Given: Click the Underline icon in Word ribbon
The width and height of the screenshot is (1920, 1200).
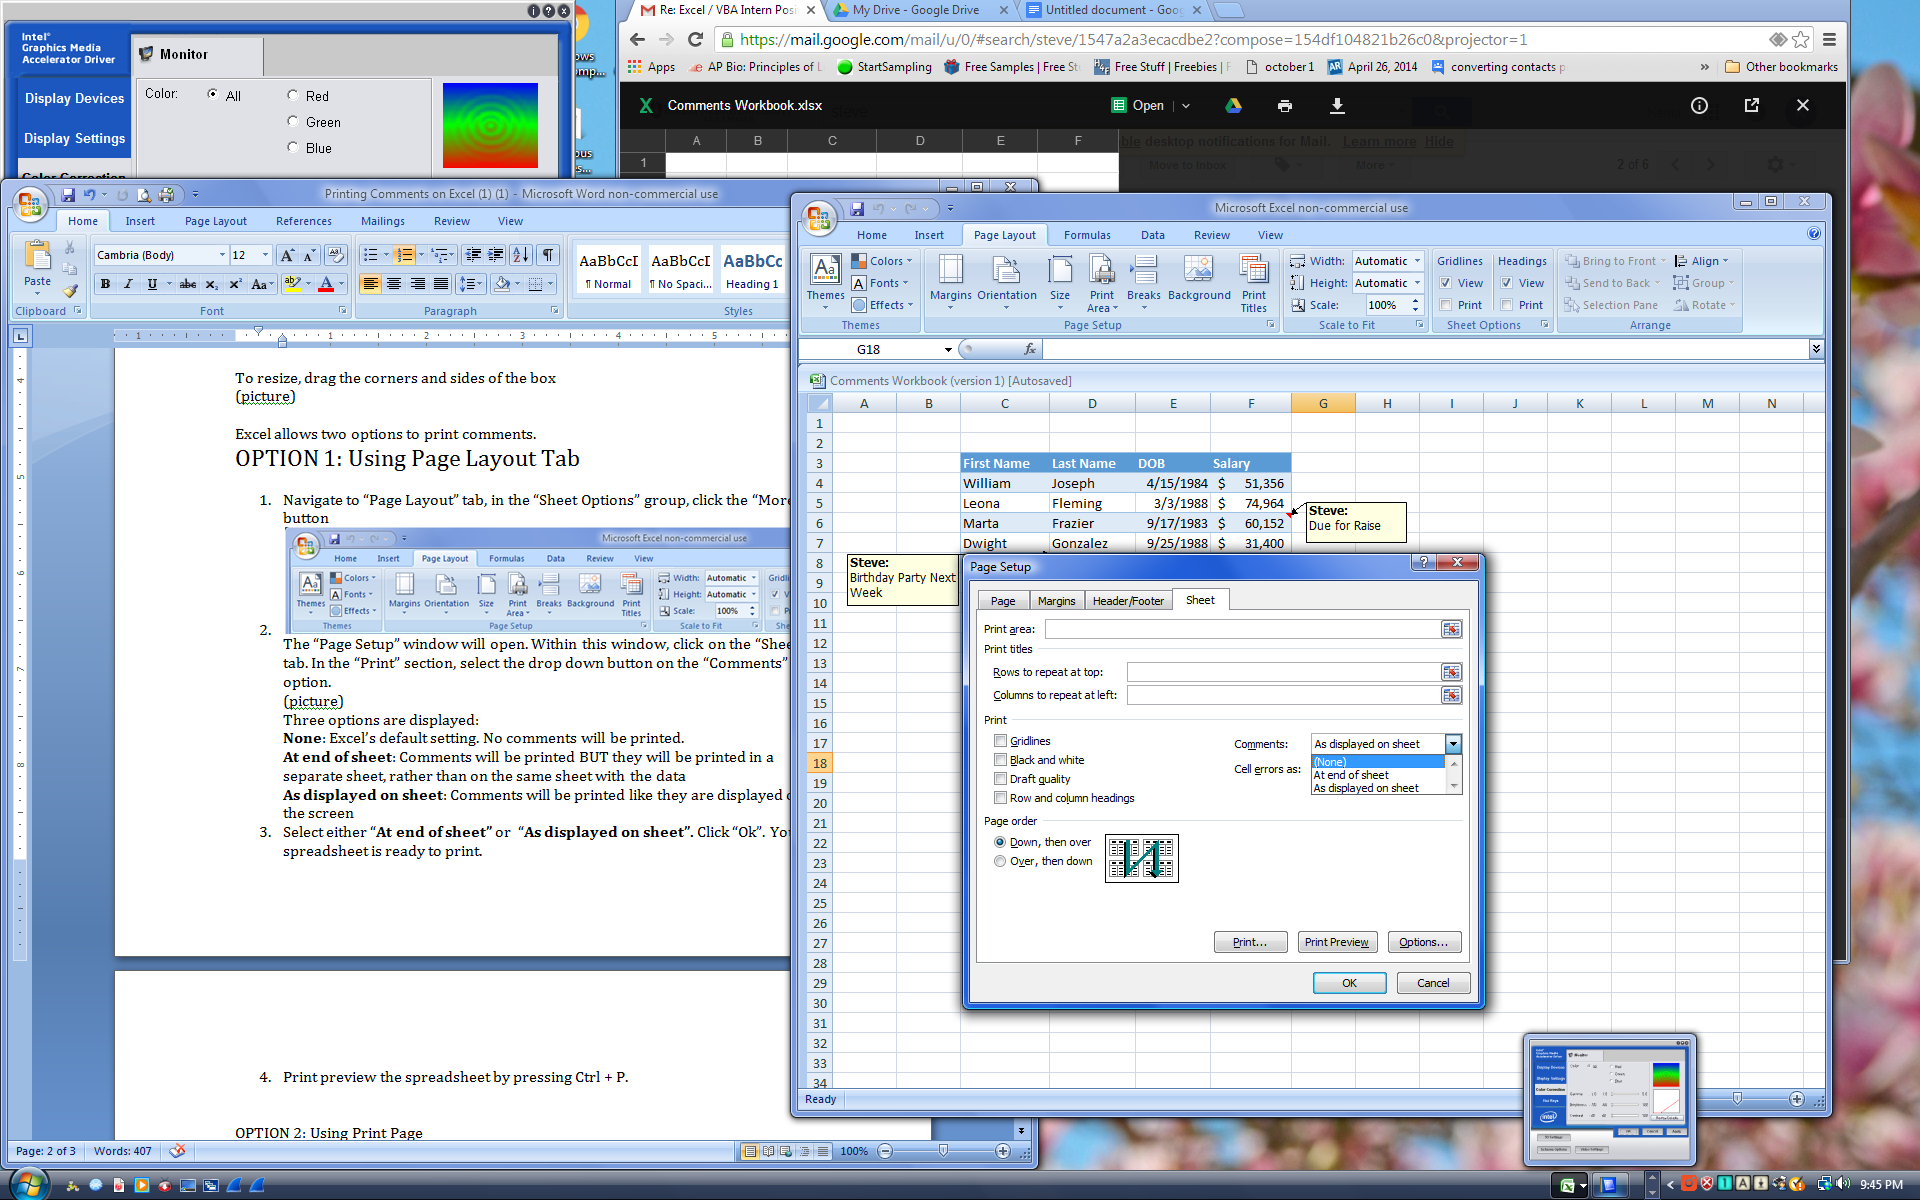Looking at the screenshot, I should 152,284.
